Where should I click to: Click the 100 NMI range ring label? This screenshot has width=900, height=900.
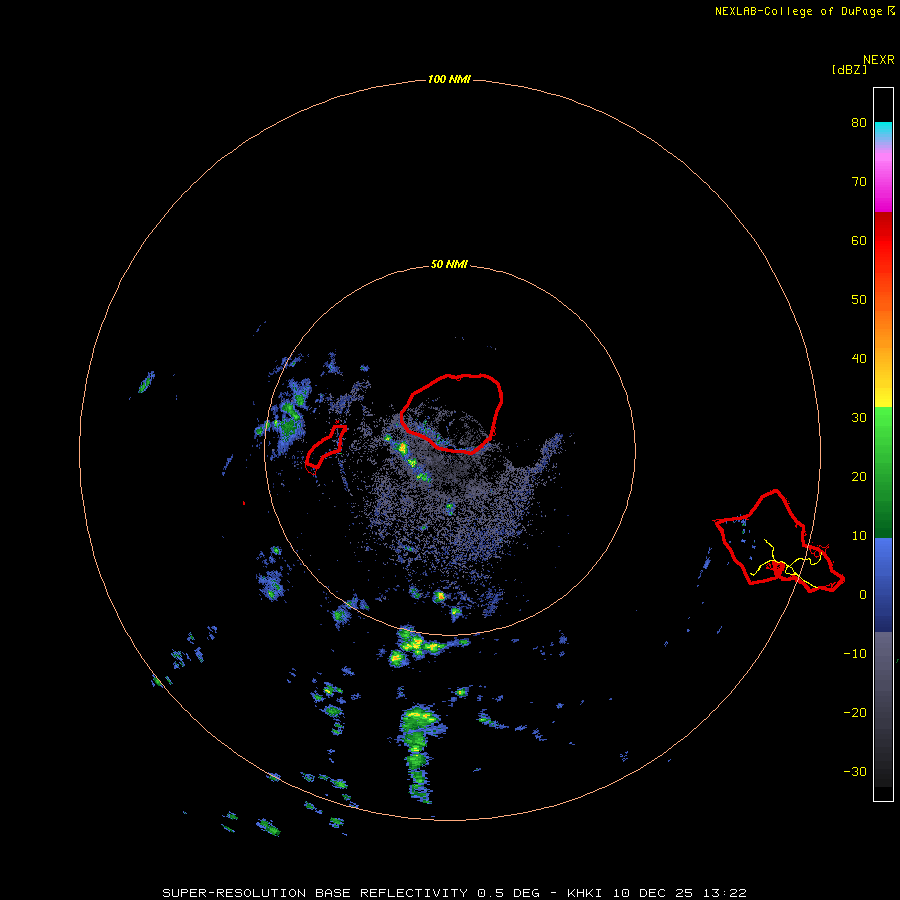[449, 79]
